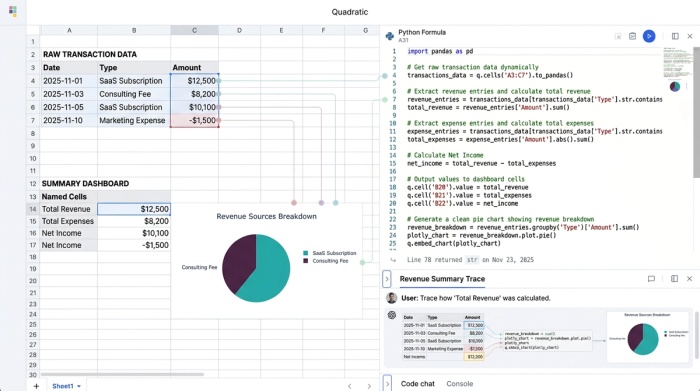The height and width of the screenshot is (391, 700).
Task: Open the Sheet1 dropdown arrow
Action: coord(79,386)
